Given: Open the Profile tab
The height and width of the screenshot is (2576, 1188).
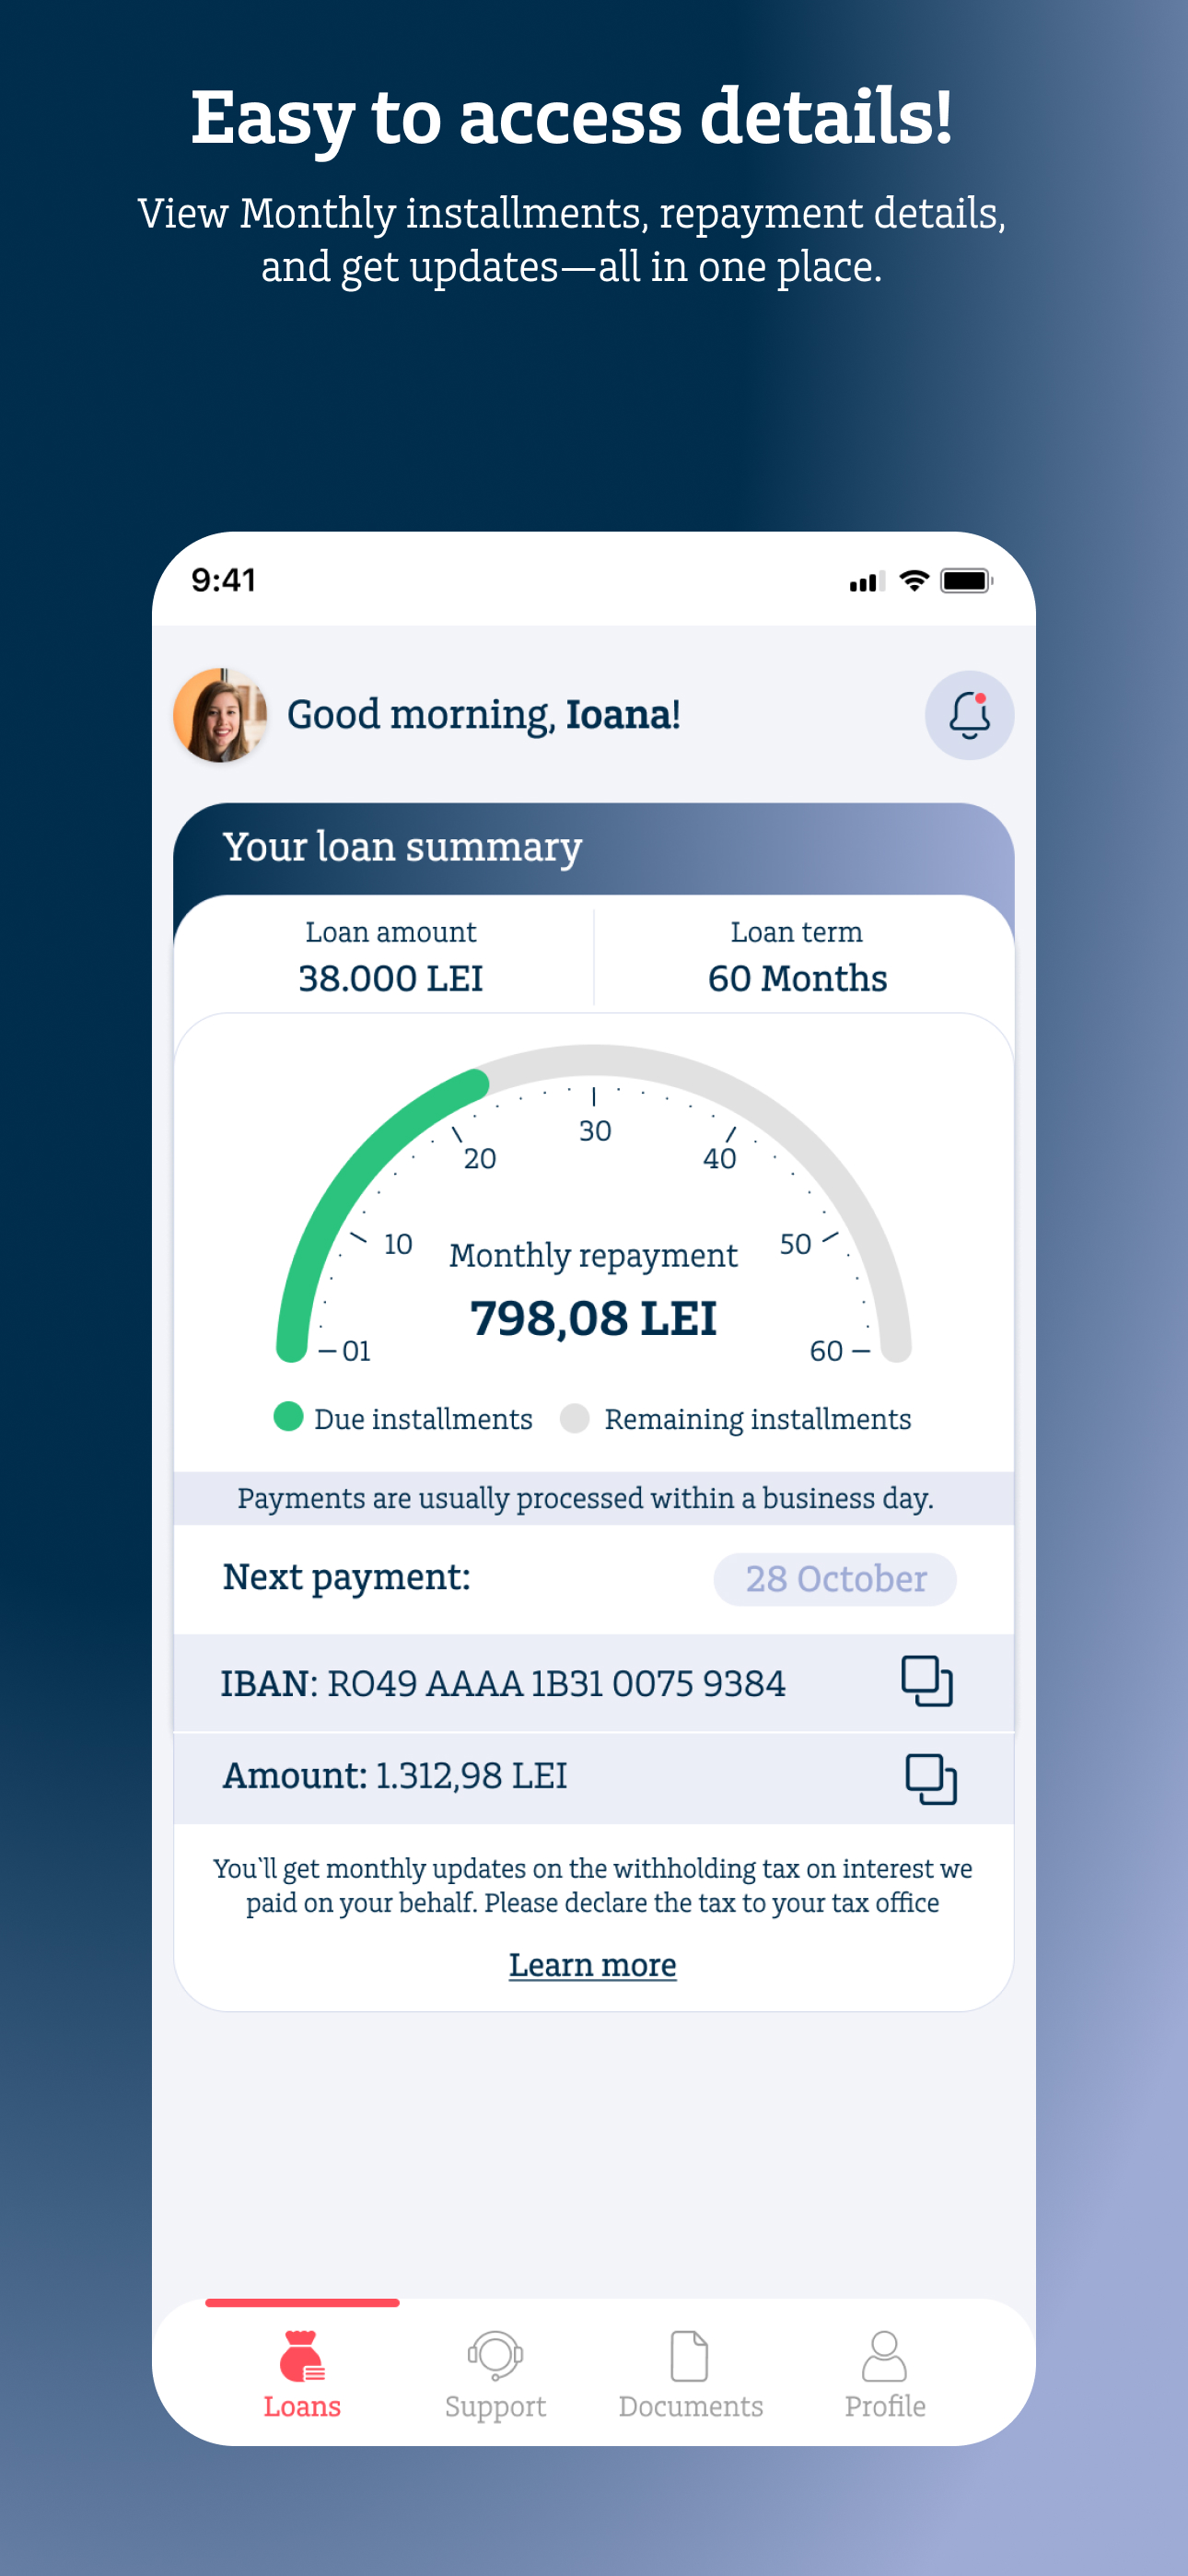Looking at the screenshot, I should click(884, 2374).
